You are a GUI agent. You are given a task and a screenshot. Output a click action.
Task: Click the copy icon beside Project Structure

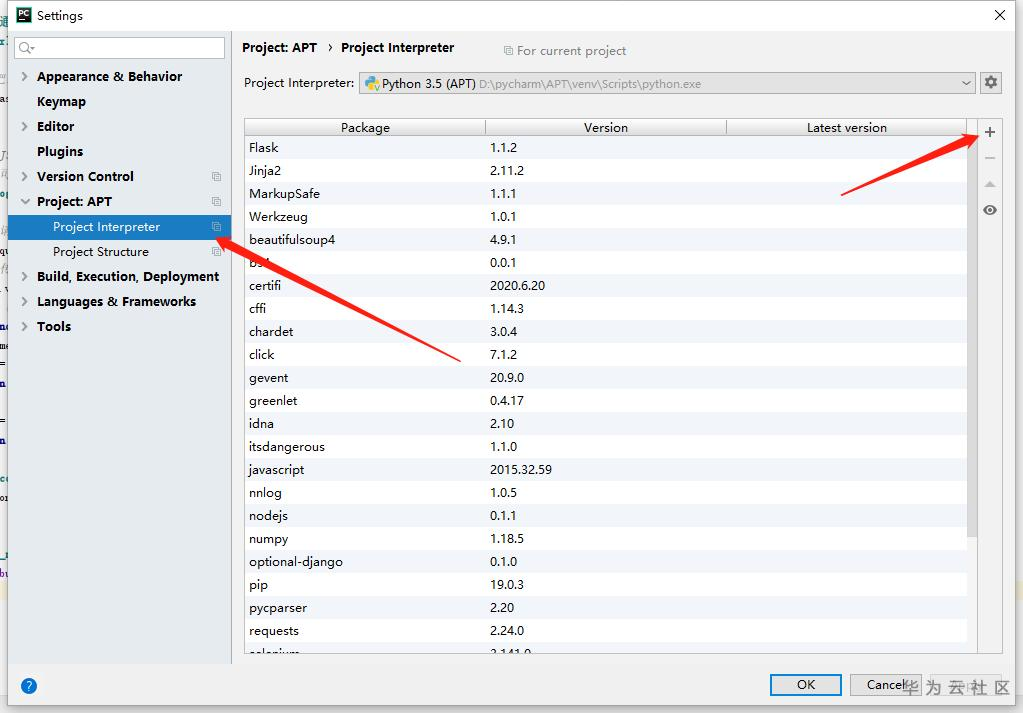coord(216,252)
